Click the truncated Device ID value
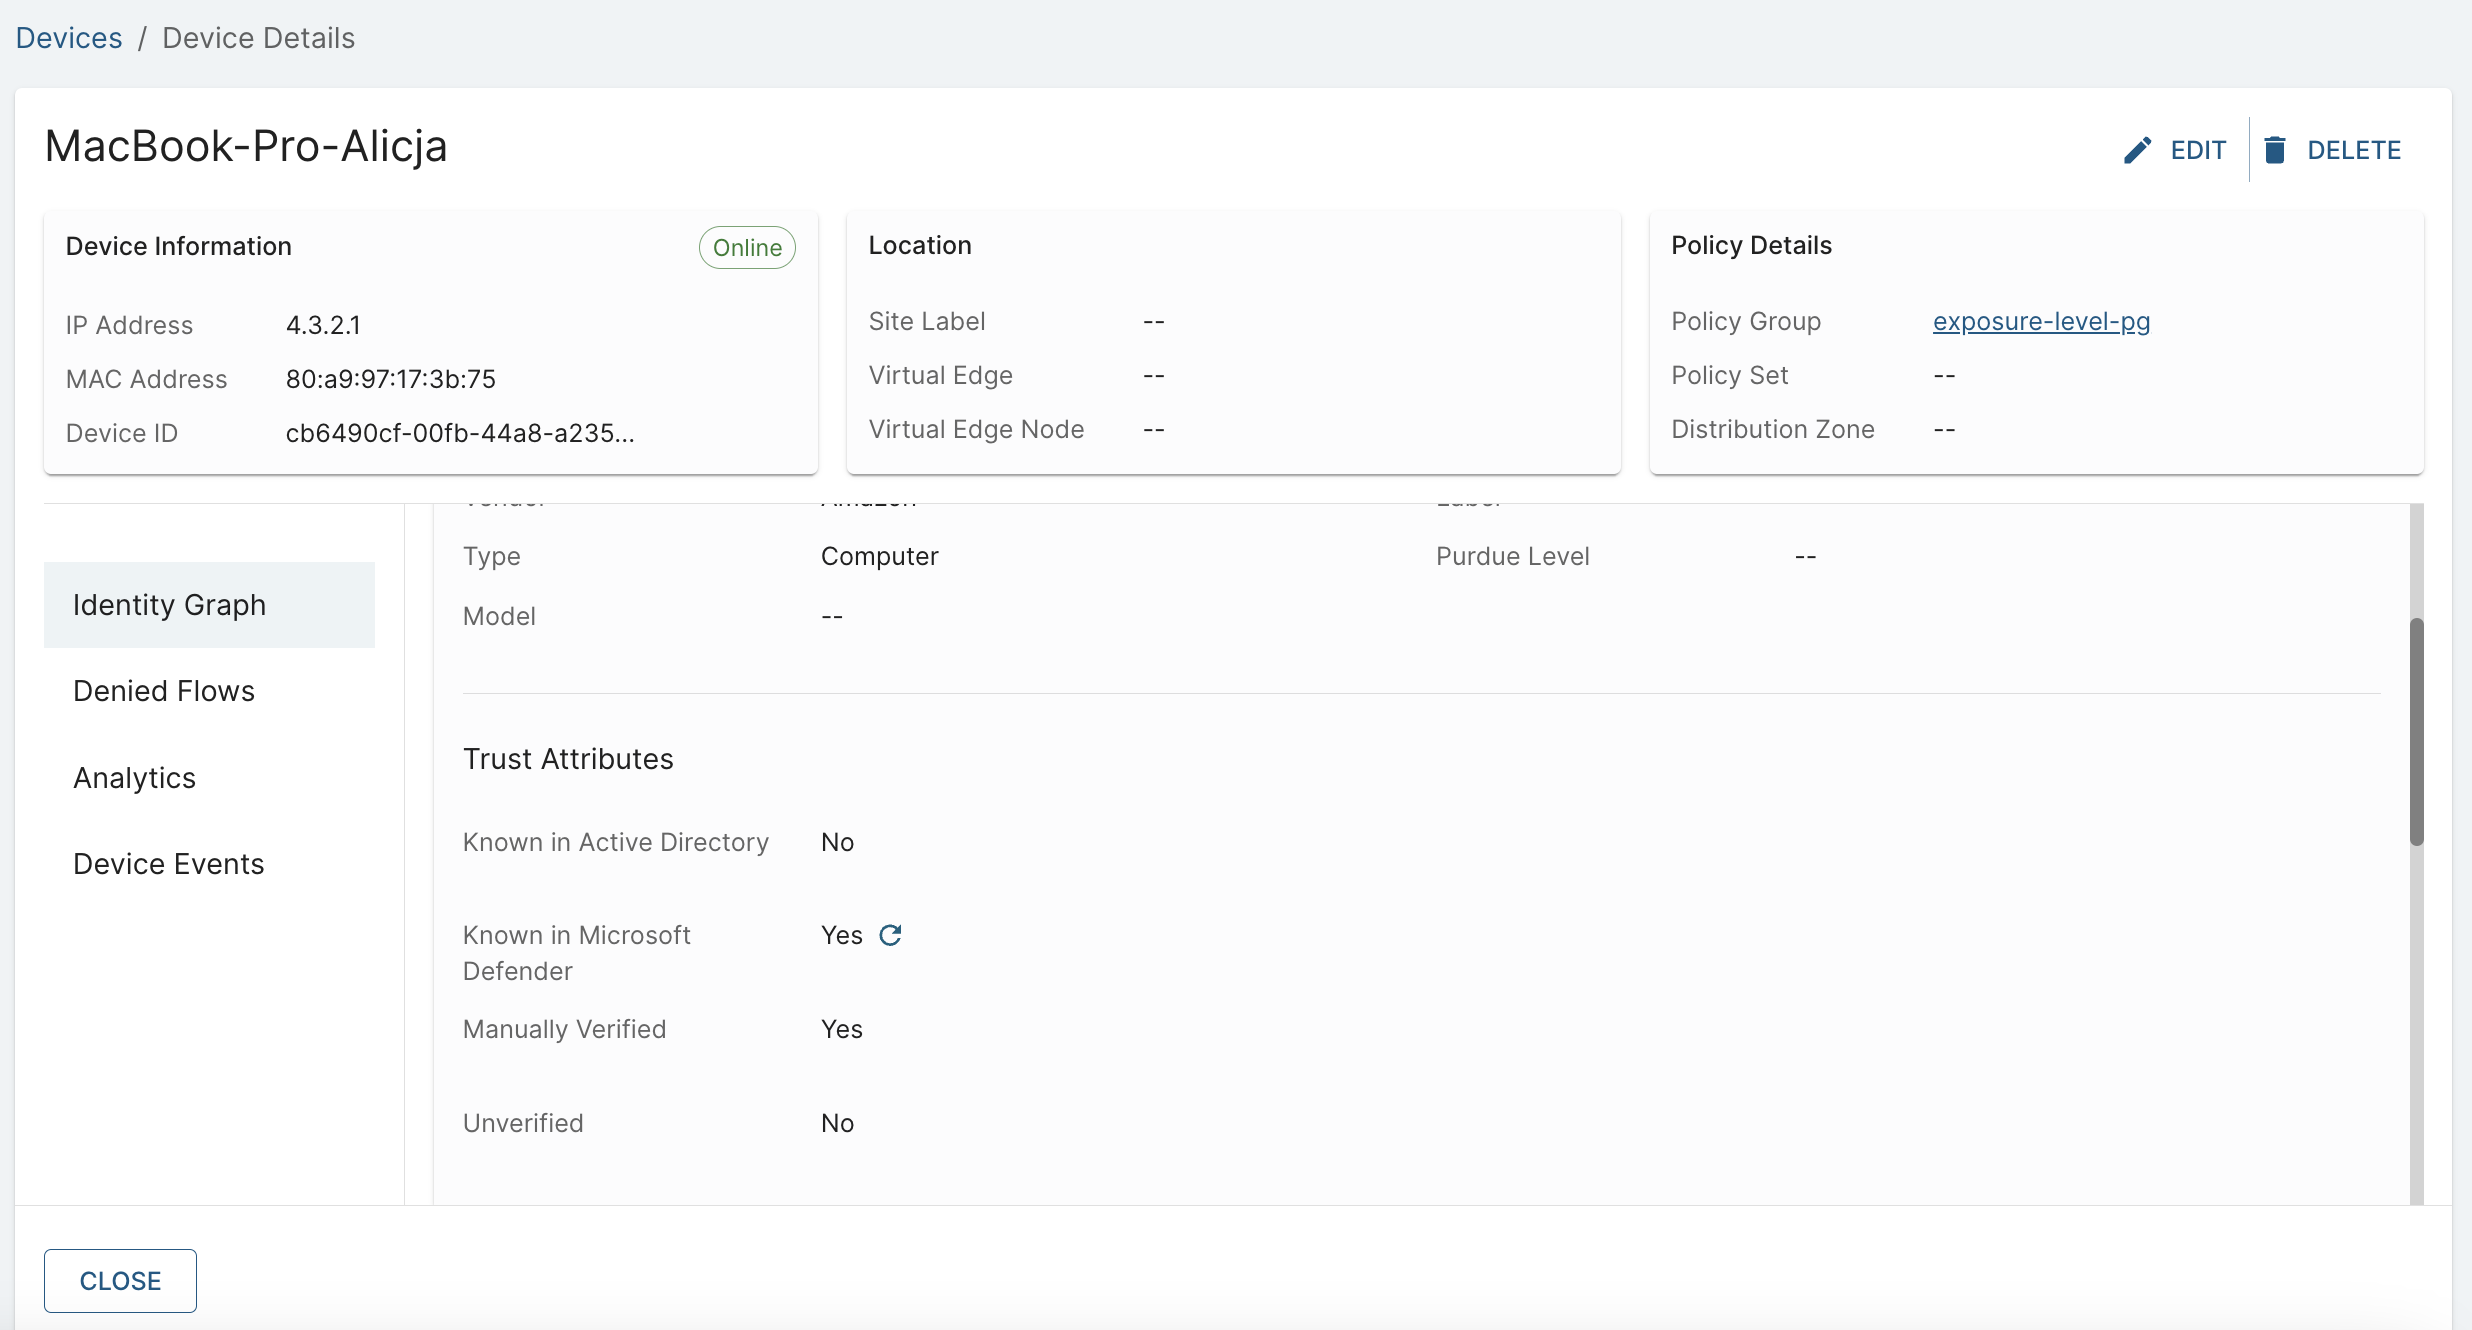The height and width of the screenshot is (1330, 2472). click(x=460, y=433)
